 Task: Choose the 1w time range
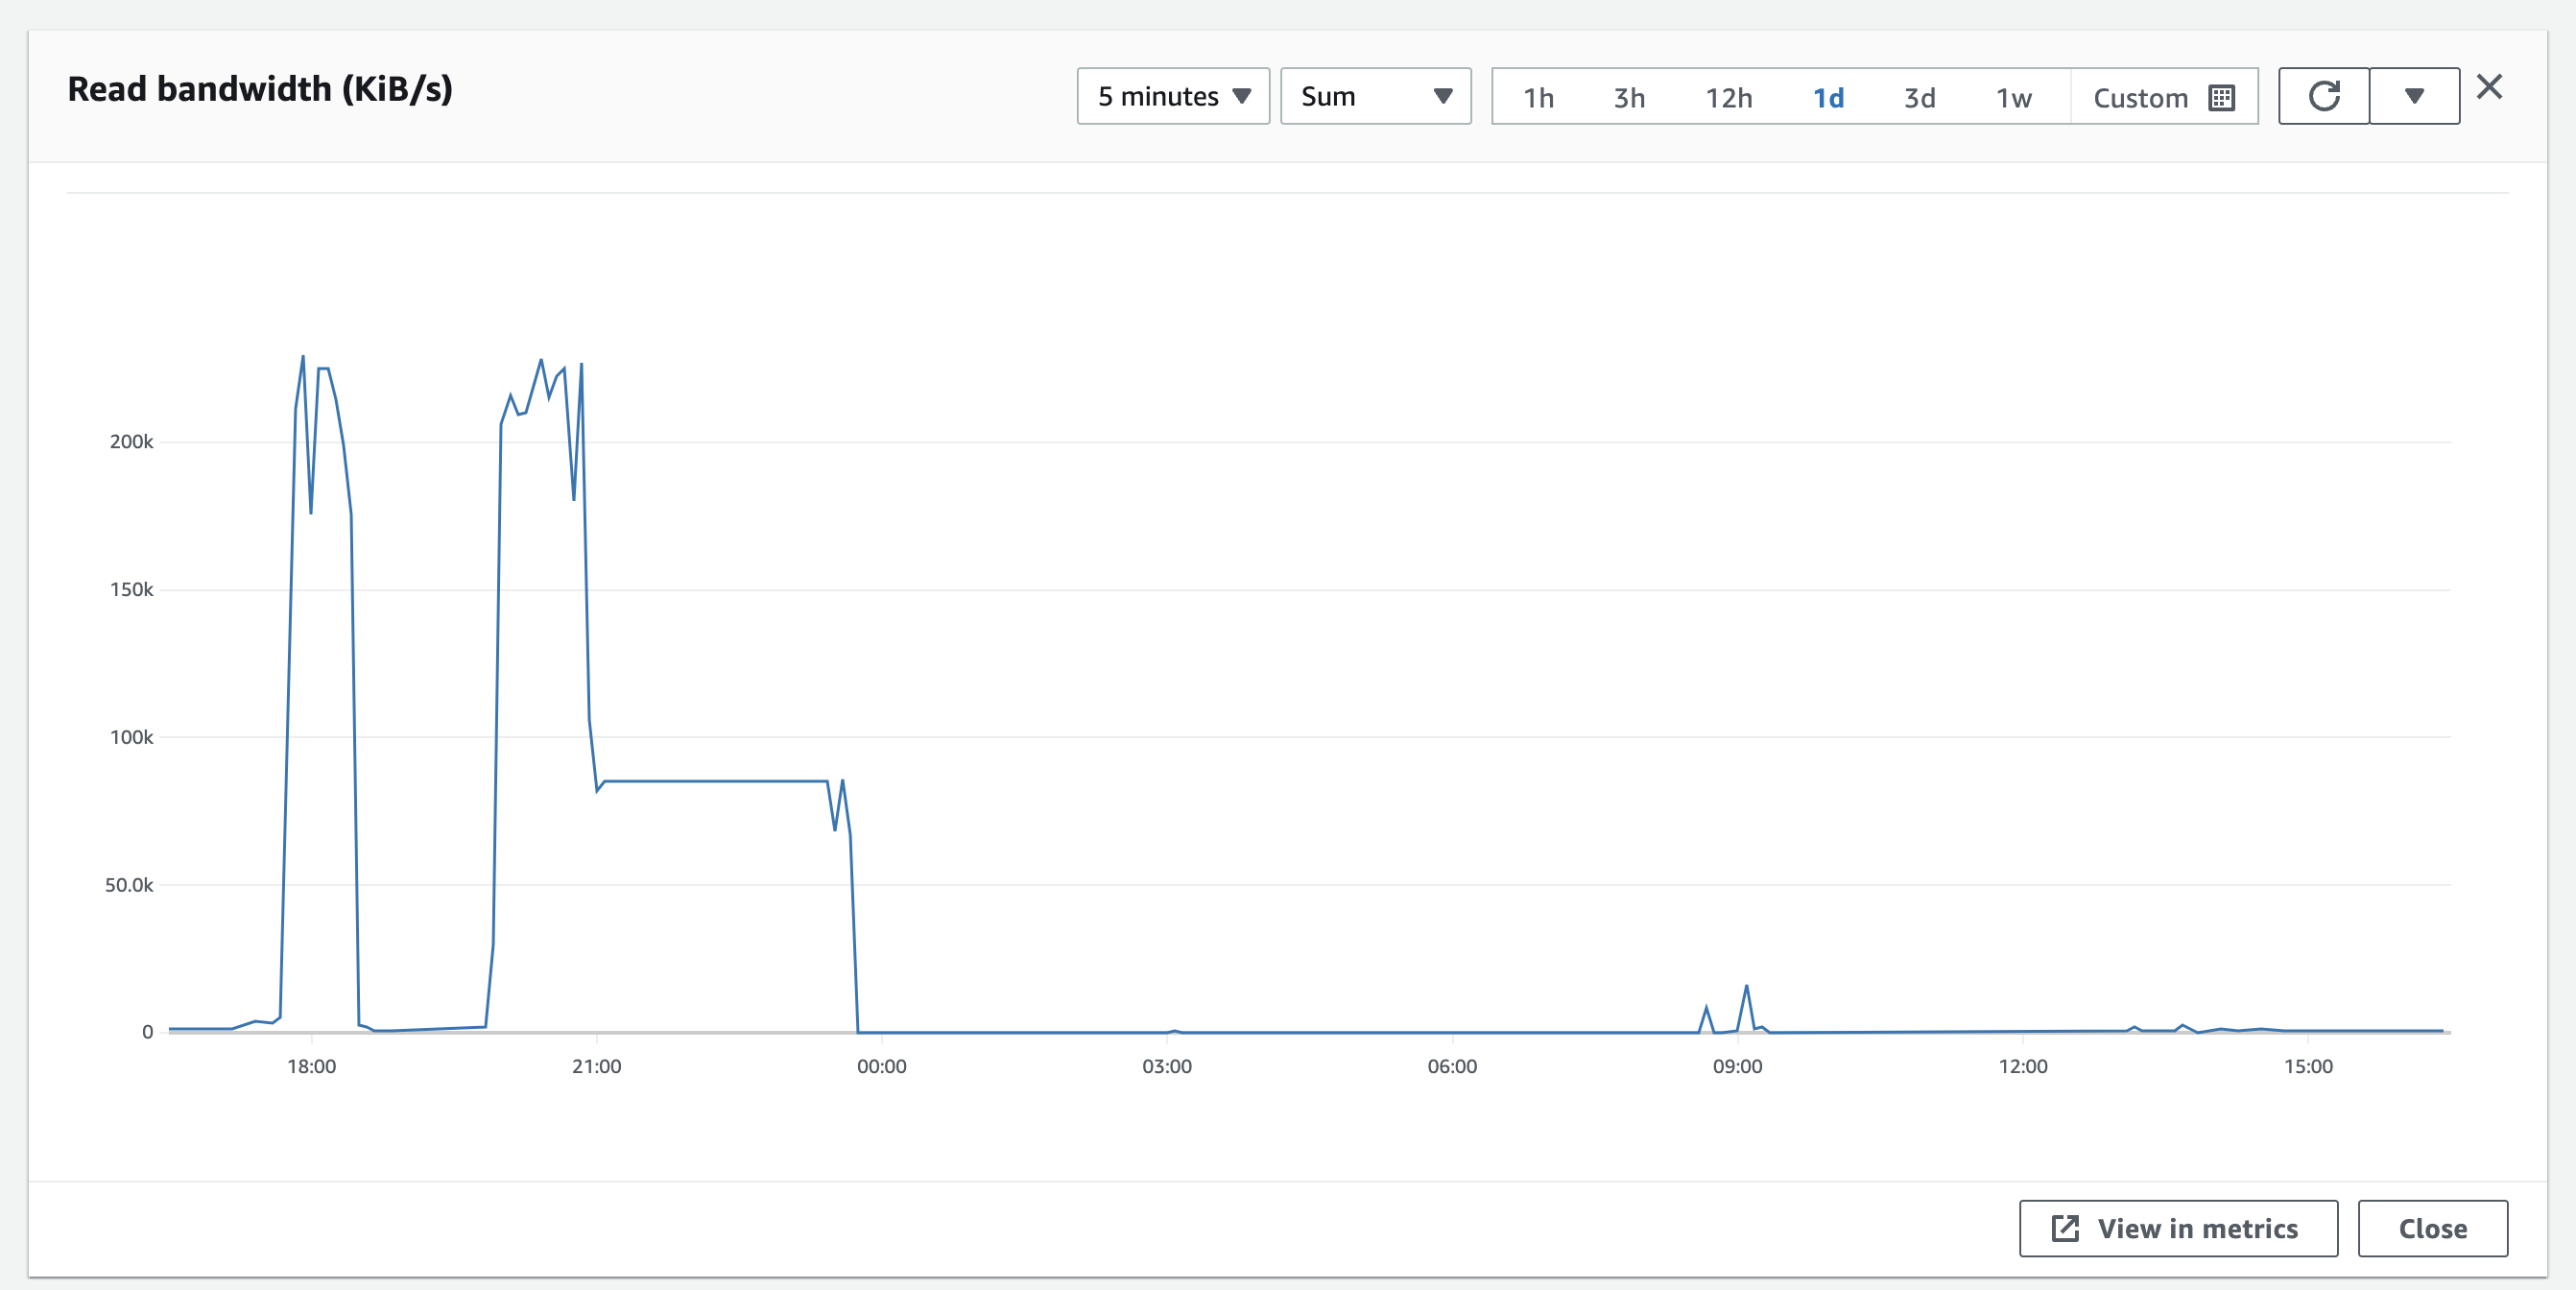(2013, 97)
